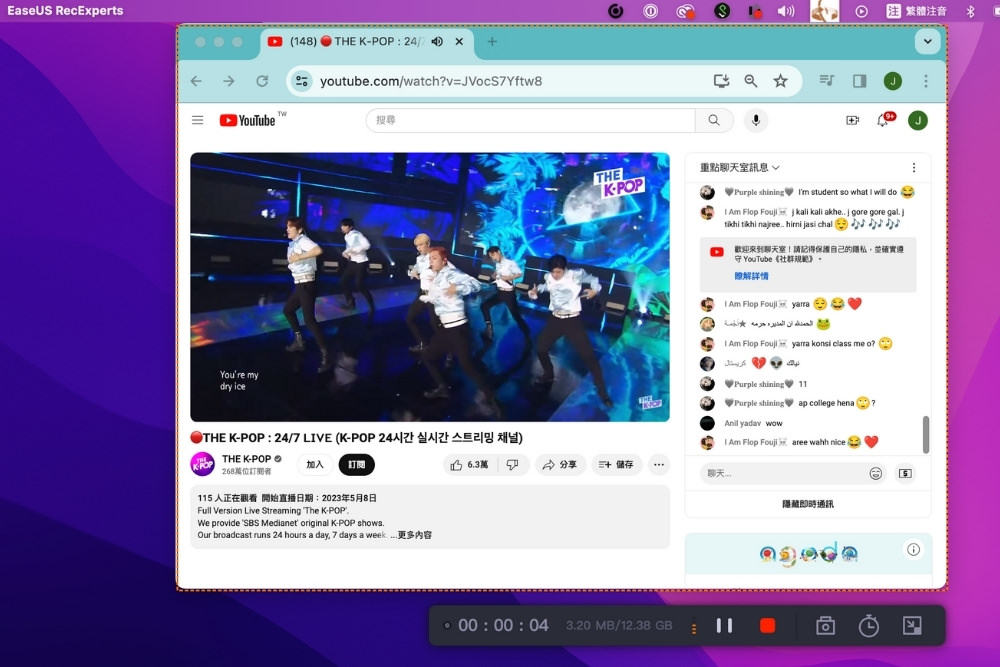Click the 儲存 save button
Screen dimensions: 1000x667
click(616, 465)
